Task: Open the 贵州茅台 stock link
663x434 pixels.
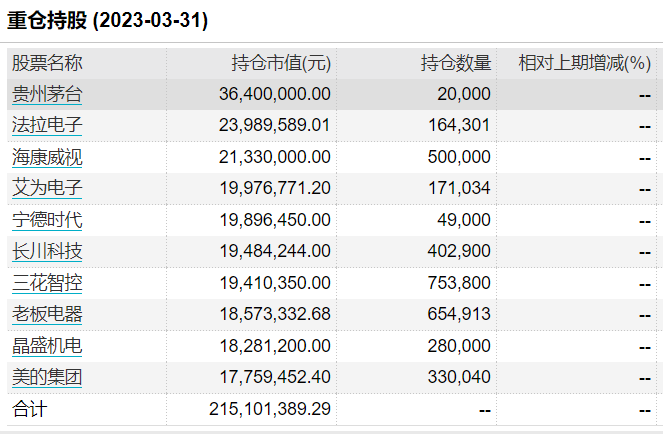Action: click(x=47, y=94)
